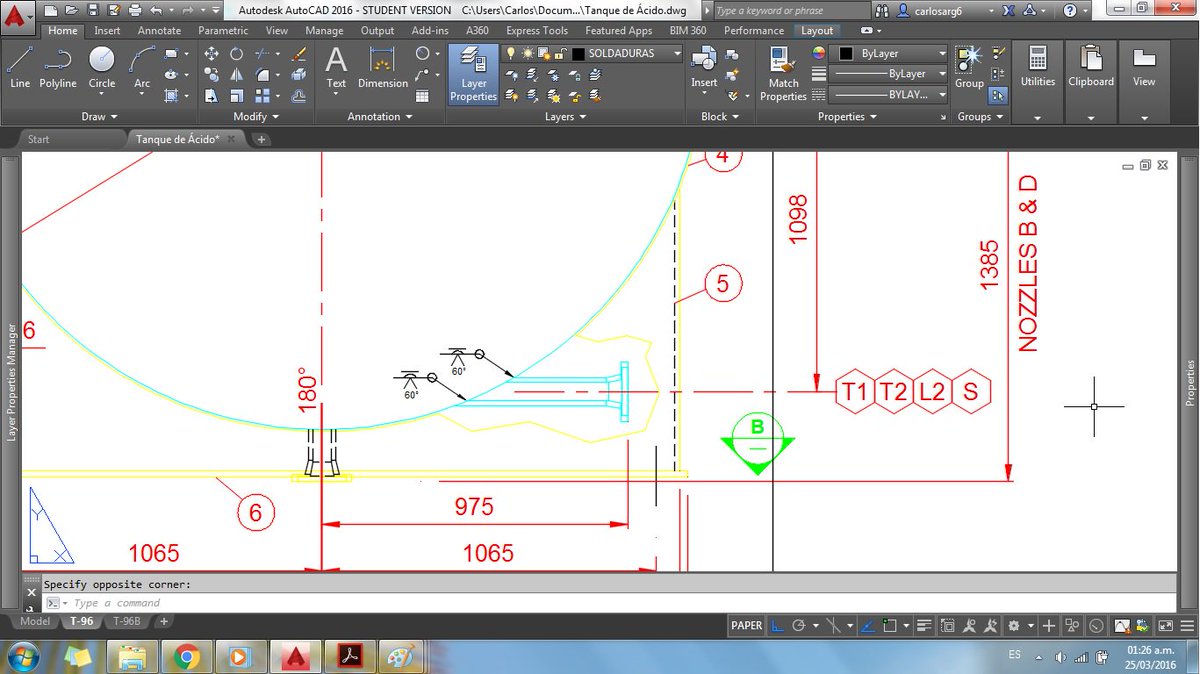Pick the Arc drawing tool

(142, 68)
